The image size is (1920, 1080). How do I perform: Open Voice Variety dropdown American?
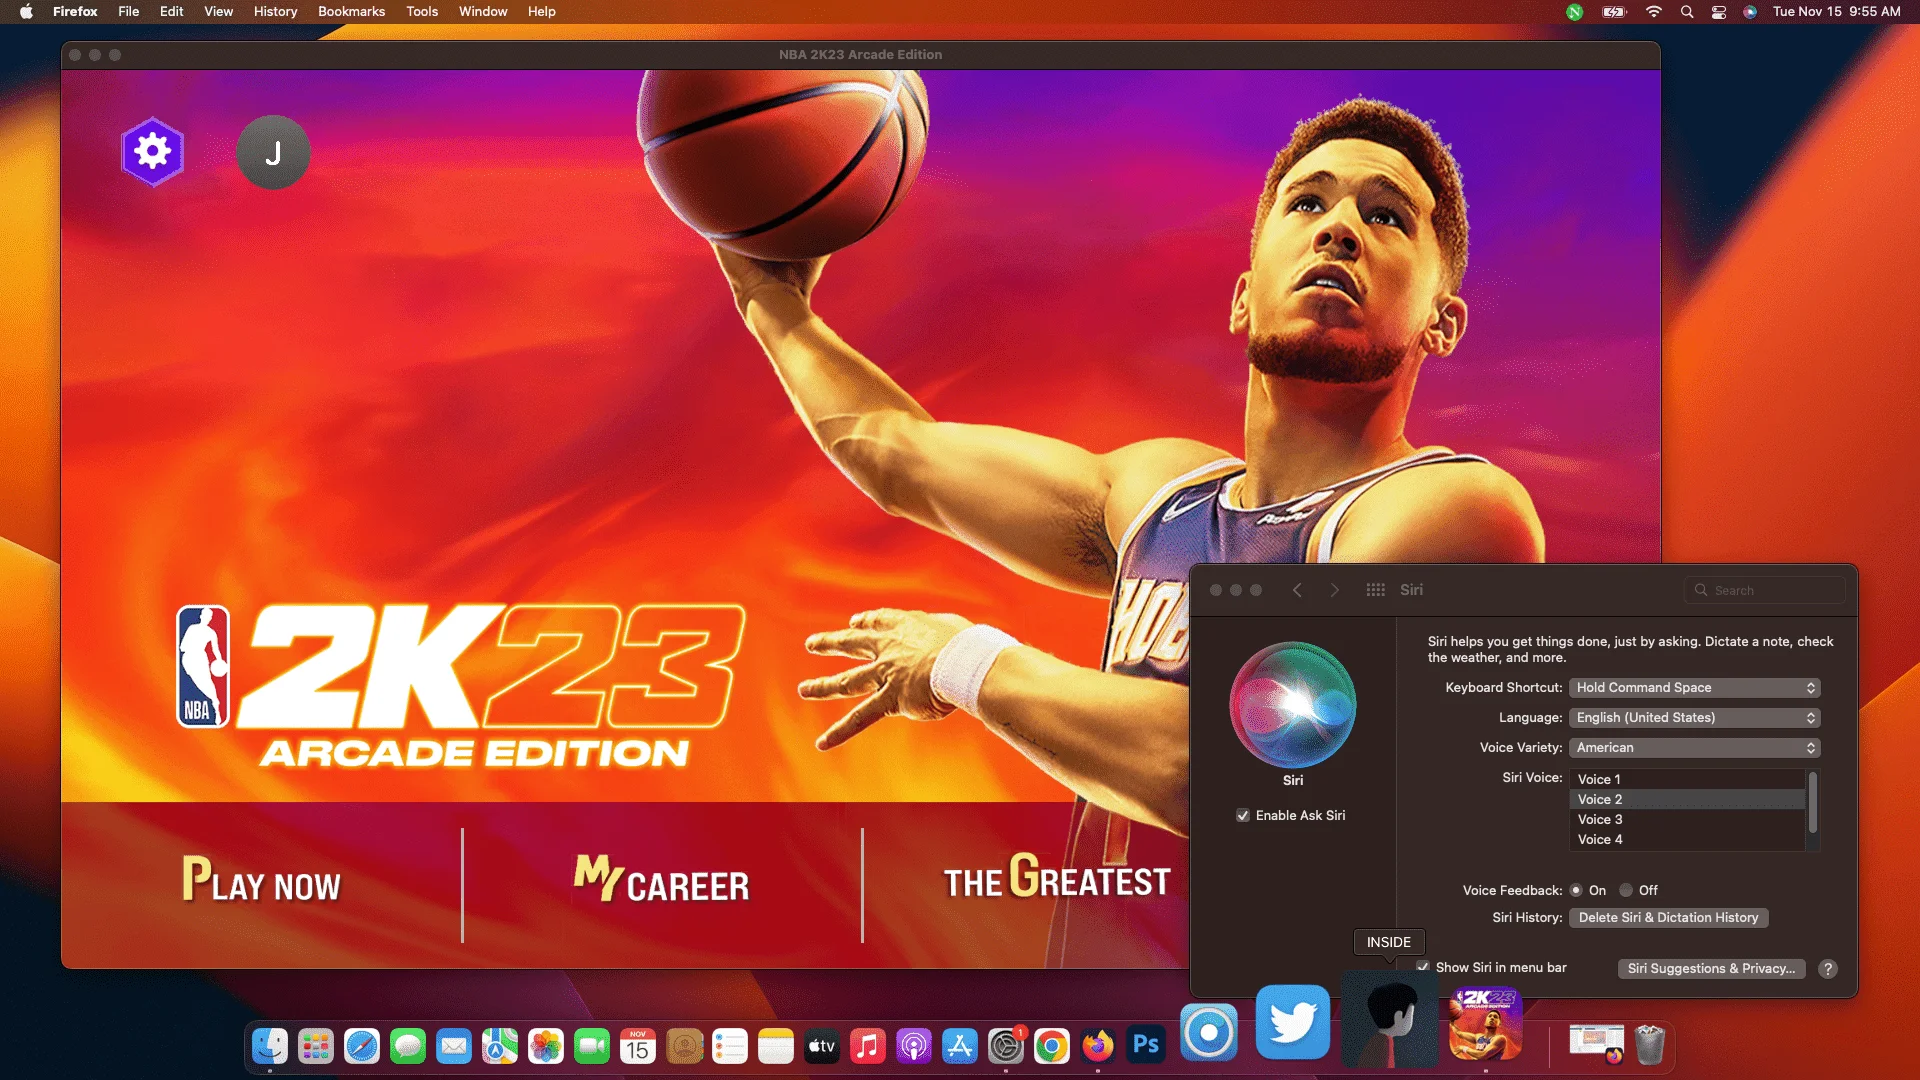1695,748
